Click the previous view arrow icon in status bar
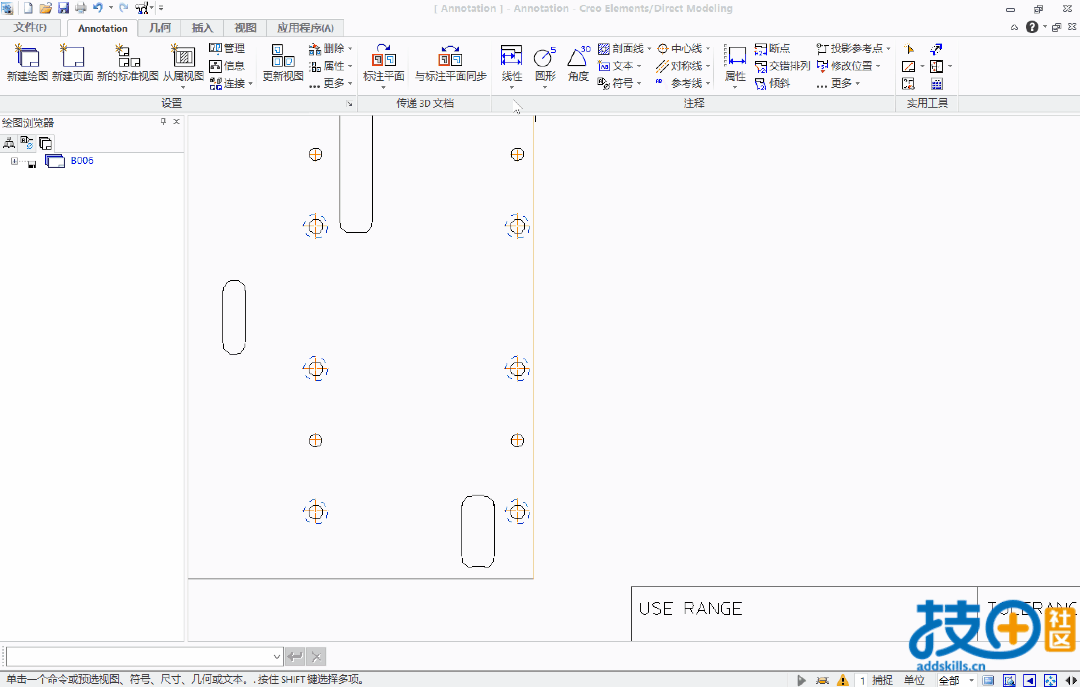 pyautogui.click(x=1030, y=680)
